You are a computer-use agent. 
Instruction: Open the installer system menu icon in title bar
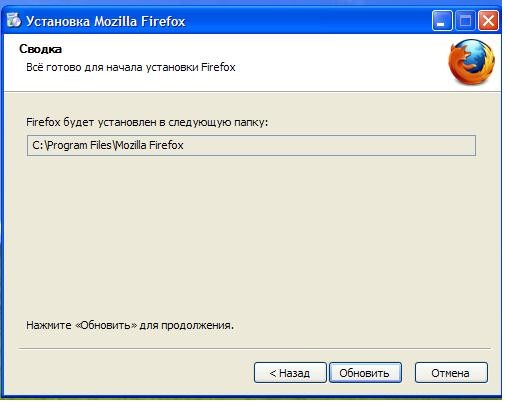tap(14, 20)
